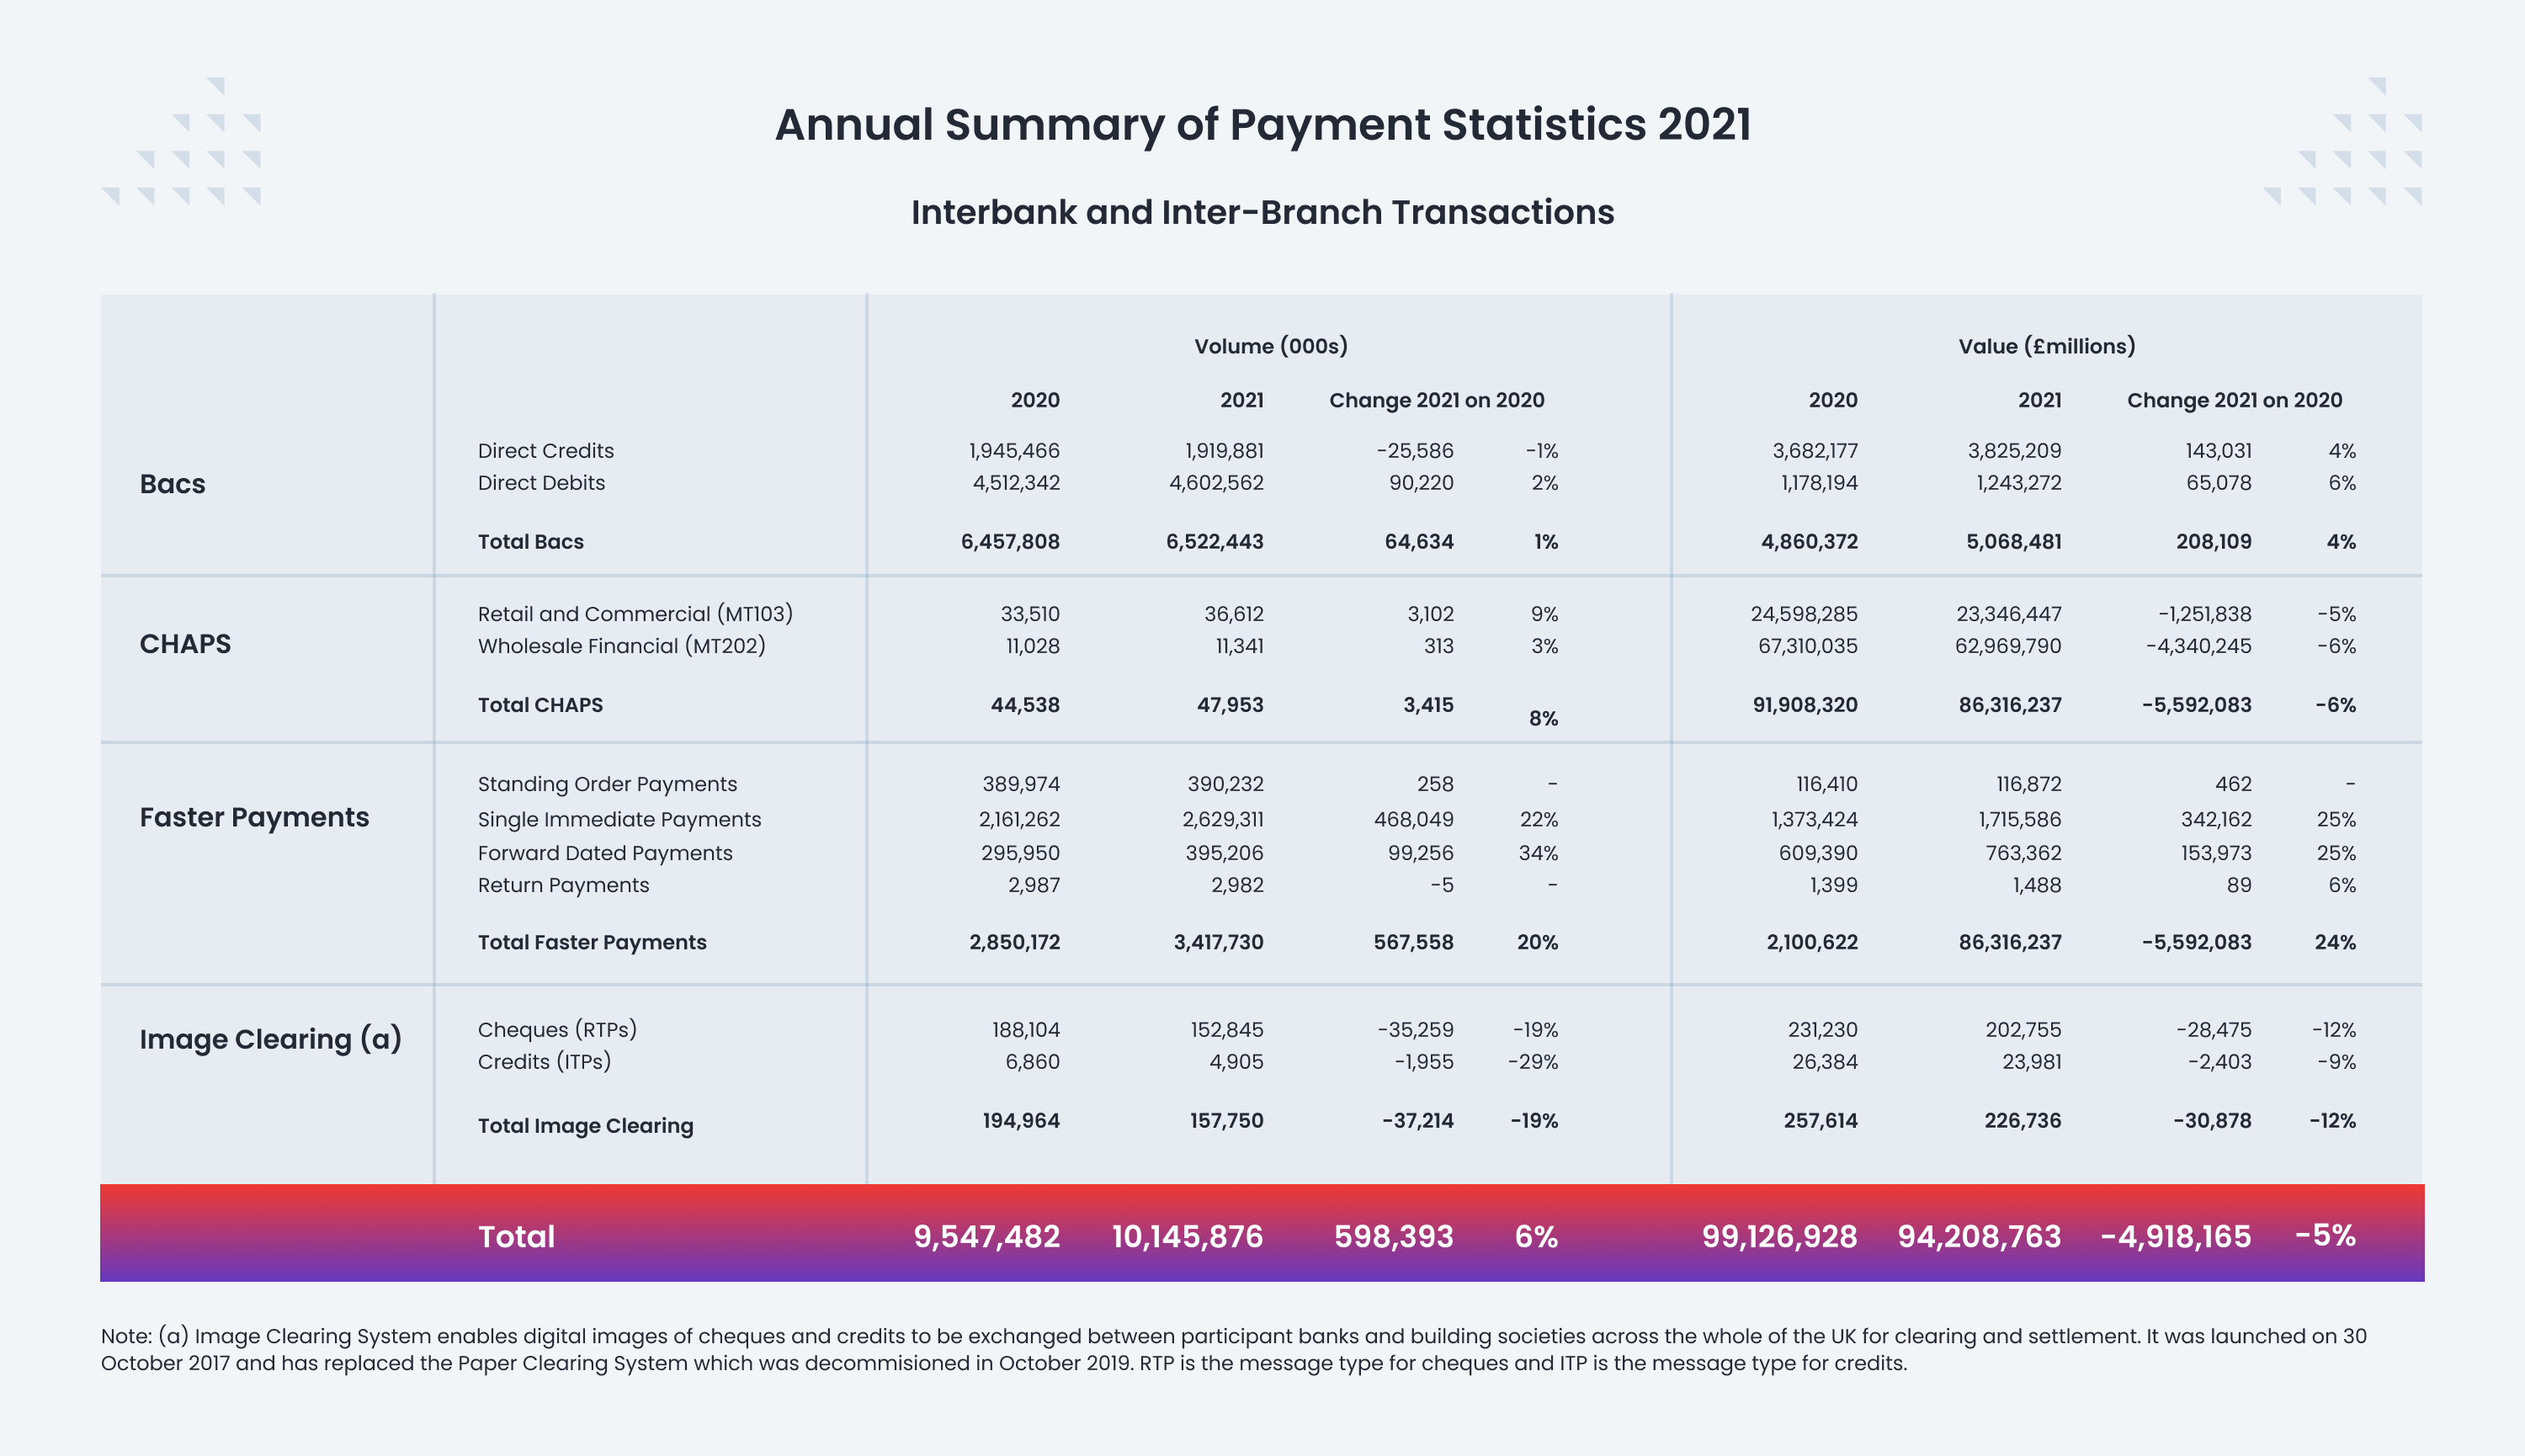Click the Value (£millions) column header
The image size is (2525, 1456).
[x=2046, y=346]
